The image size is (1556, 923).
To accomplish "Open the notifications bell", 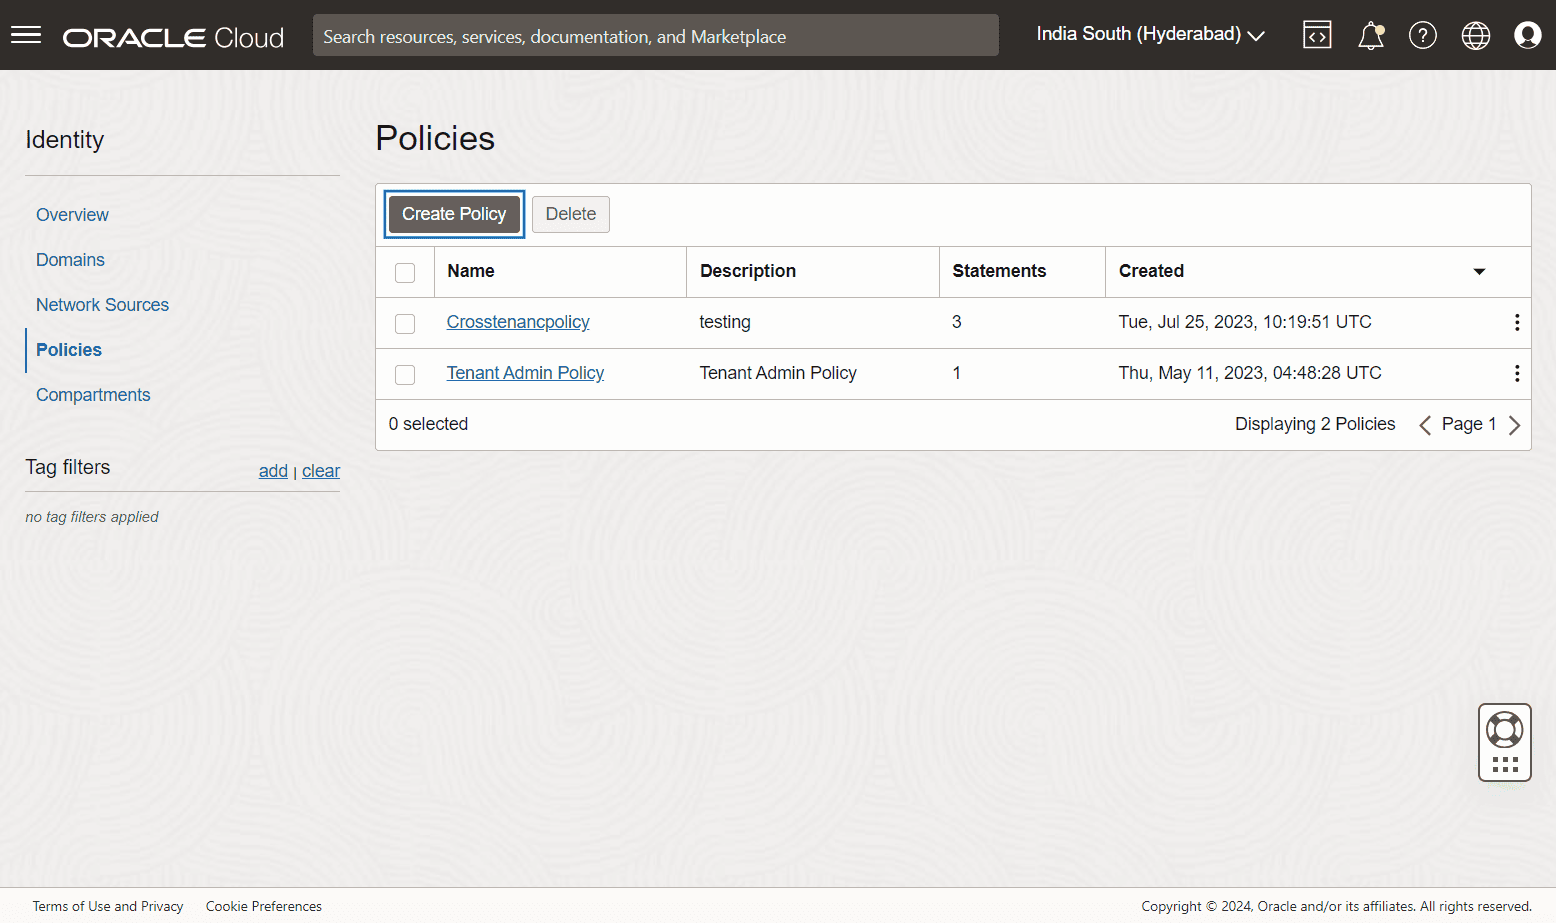I will point(1370,36).
